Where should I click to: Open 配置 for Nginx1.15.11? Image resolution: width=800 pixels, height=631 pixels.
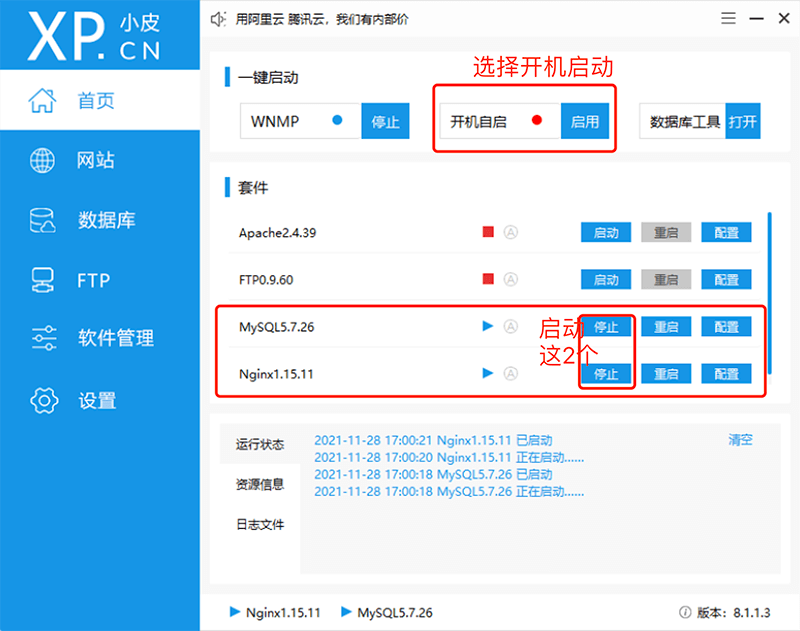tap(727, 373)
